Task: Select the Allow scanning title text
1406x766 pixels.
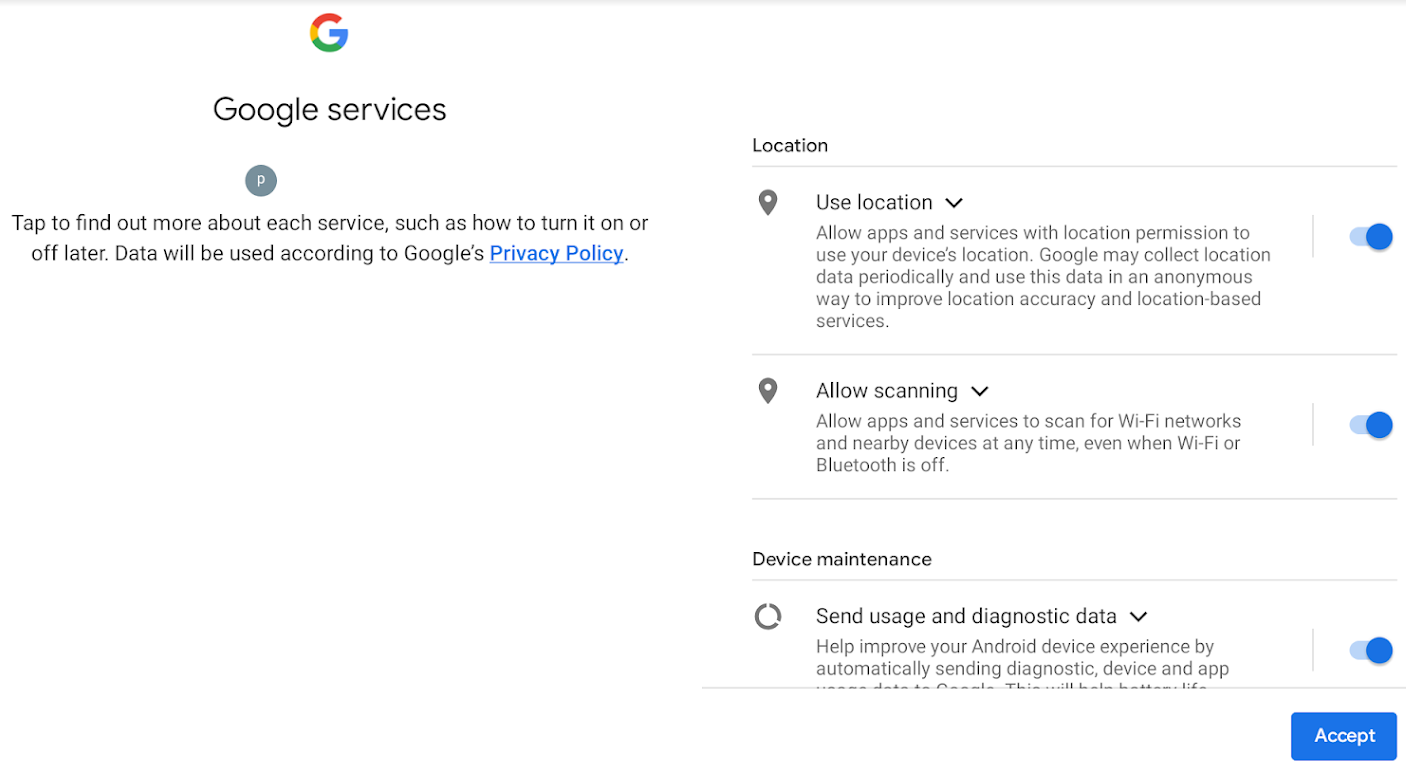Action: coord(886,391)
